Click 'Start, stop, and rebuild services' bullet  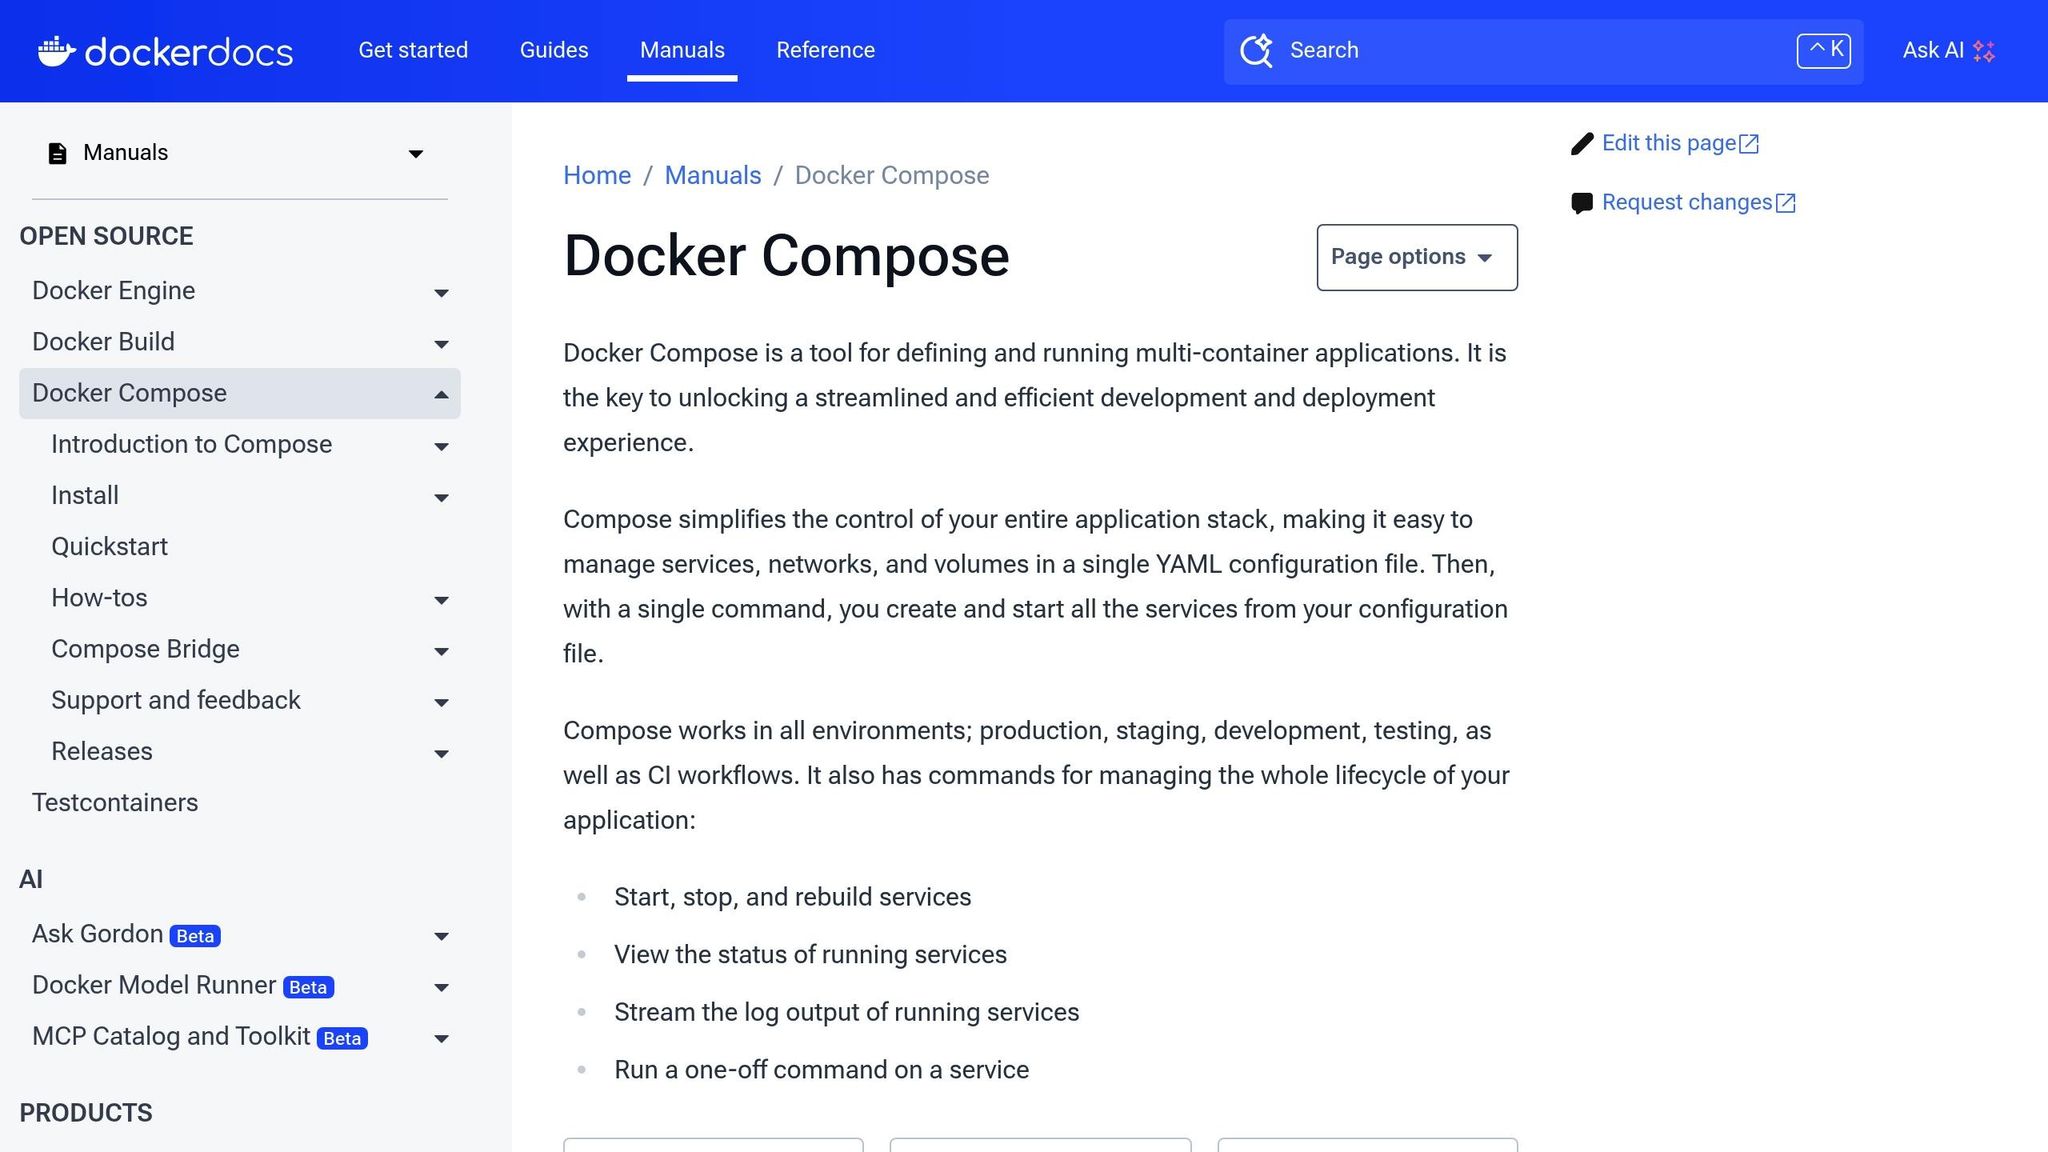[792, 897]
